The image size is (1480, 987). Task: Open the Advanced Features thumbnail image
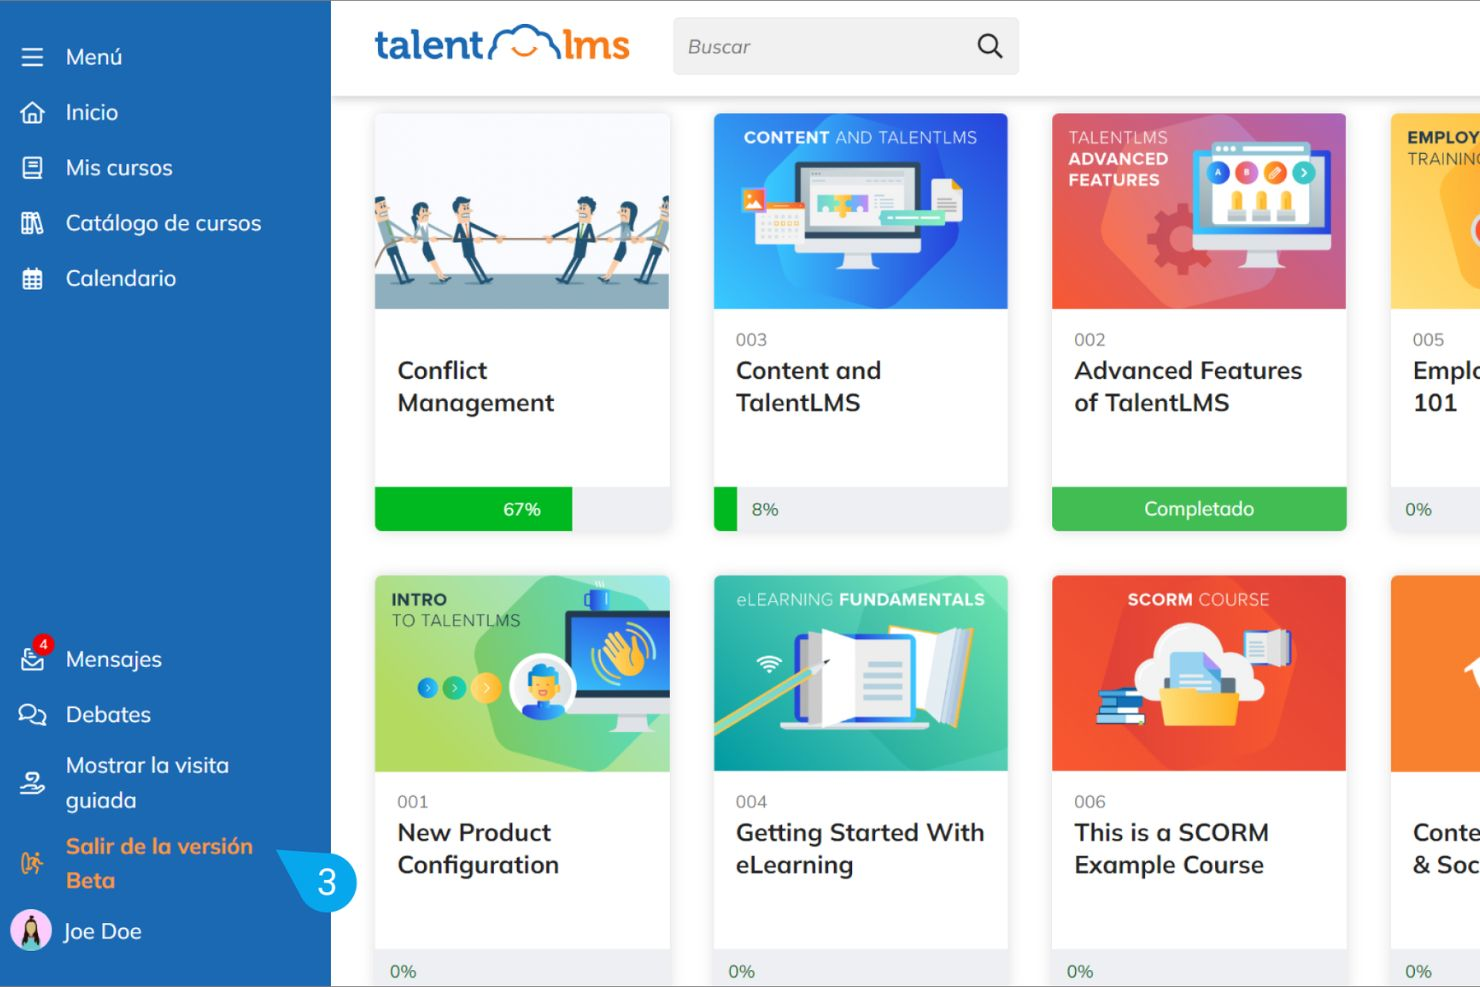pos(1199,211)
